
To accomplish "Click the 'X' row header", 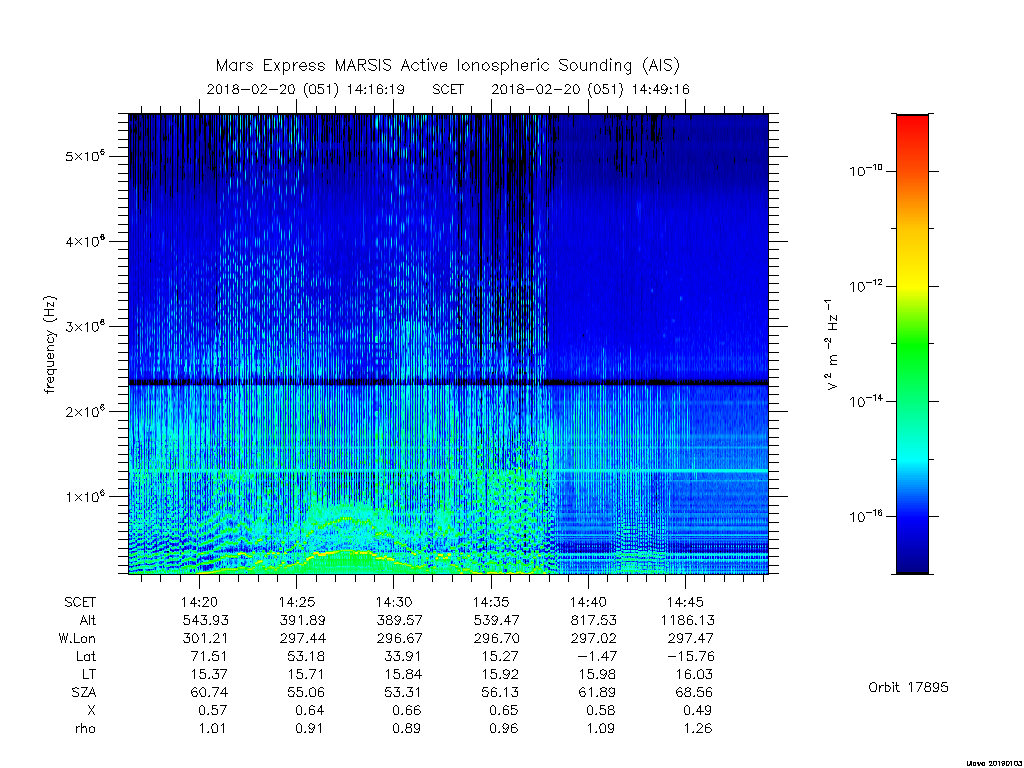I will (91, 710).
